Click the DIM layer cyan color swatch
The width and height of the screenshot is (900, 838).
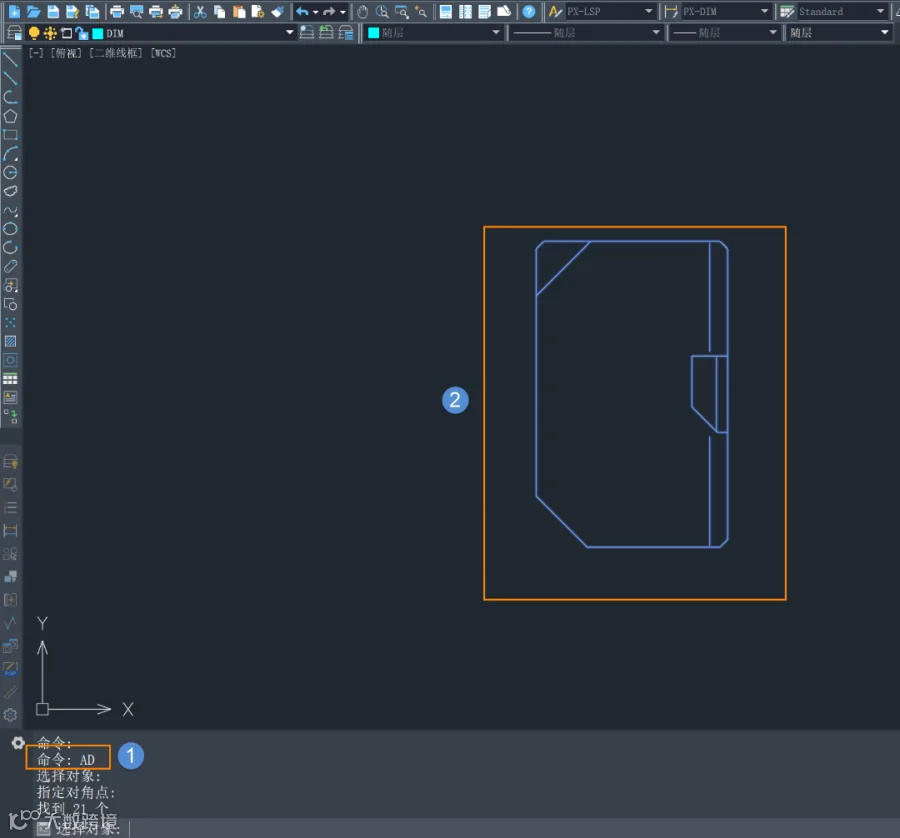tap(98, 33)
